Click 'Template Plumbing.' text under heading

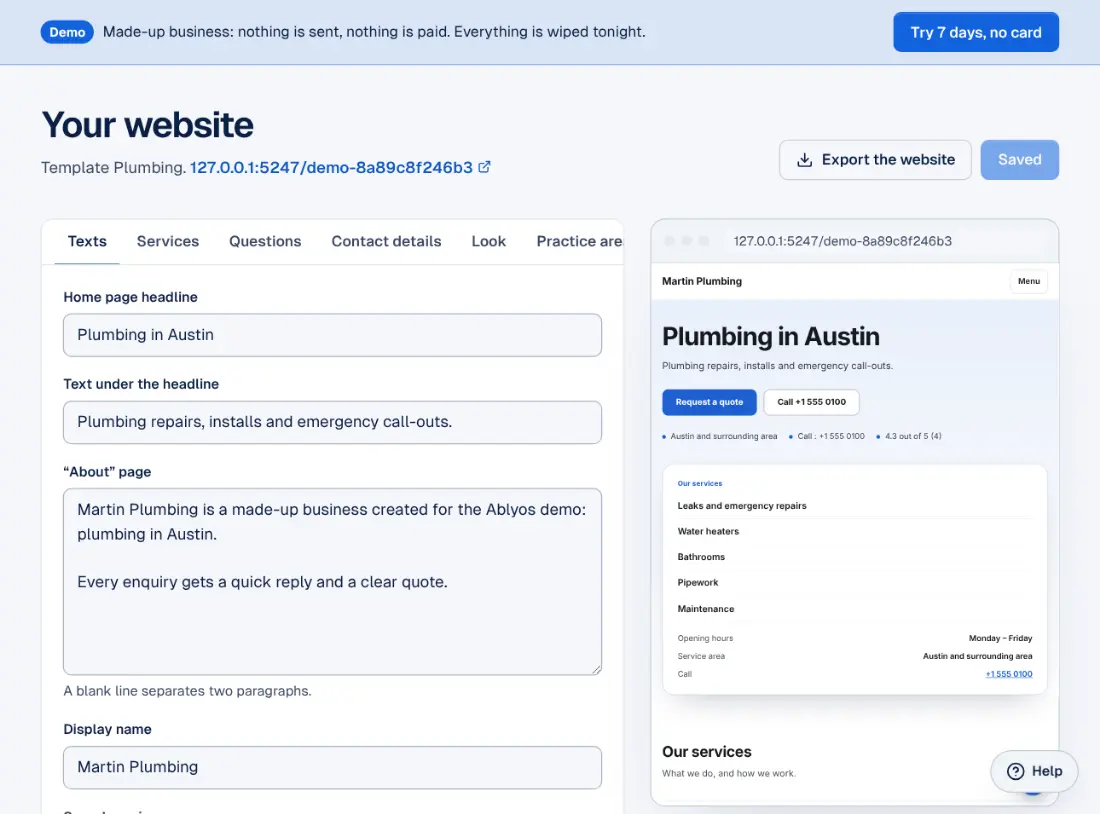(x=113, y=168)
